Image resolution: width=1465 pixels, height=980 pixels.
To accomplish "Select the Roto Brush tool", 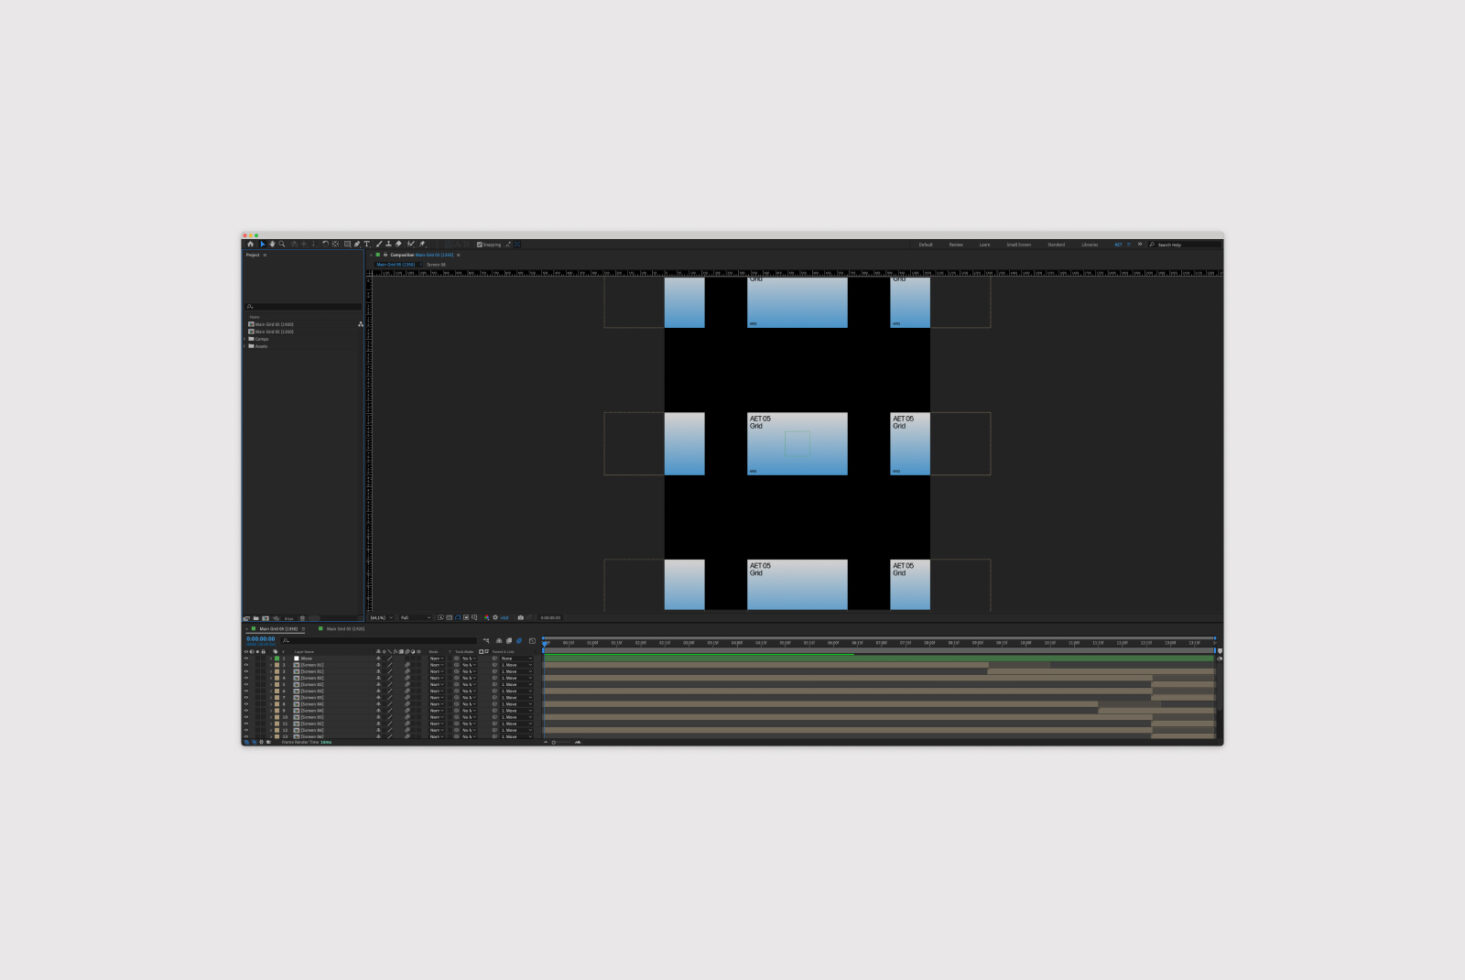I will click(x=410, y=244).
